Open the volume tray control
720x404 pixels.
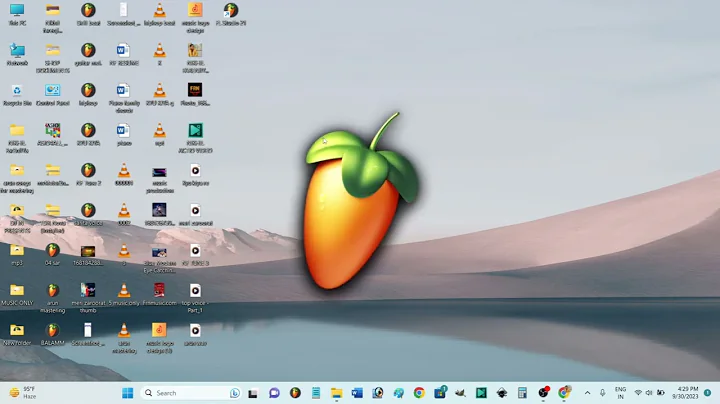pos(649,393)
